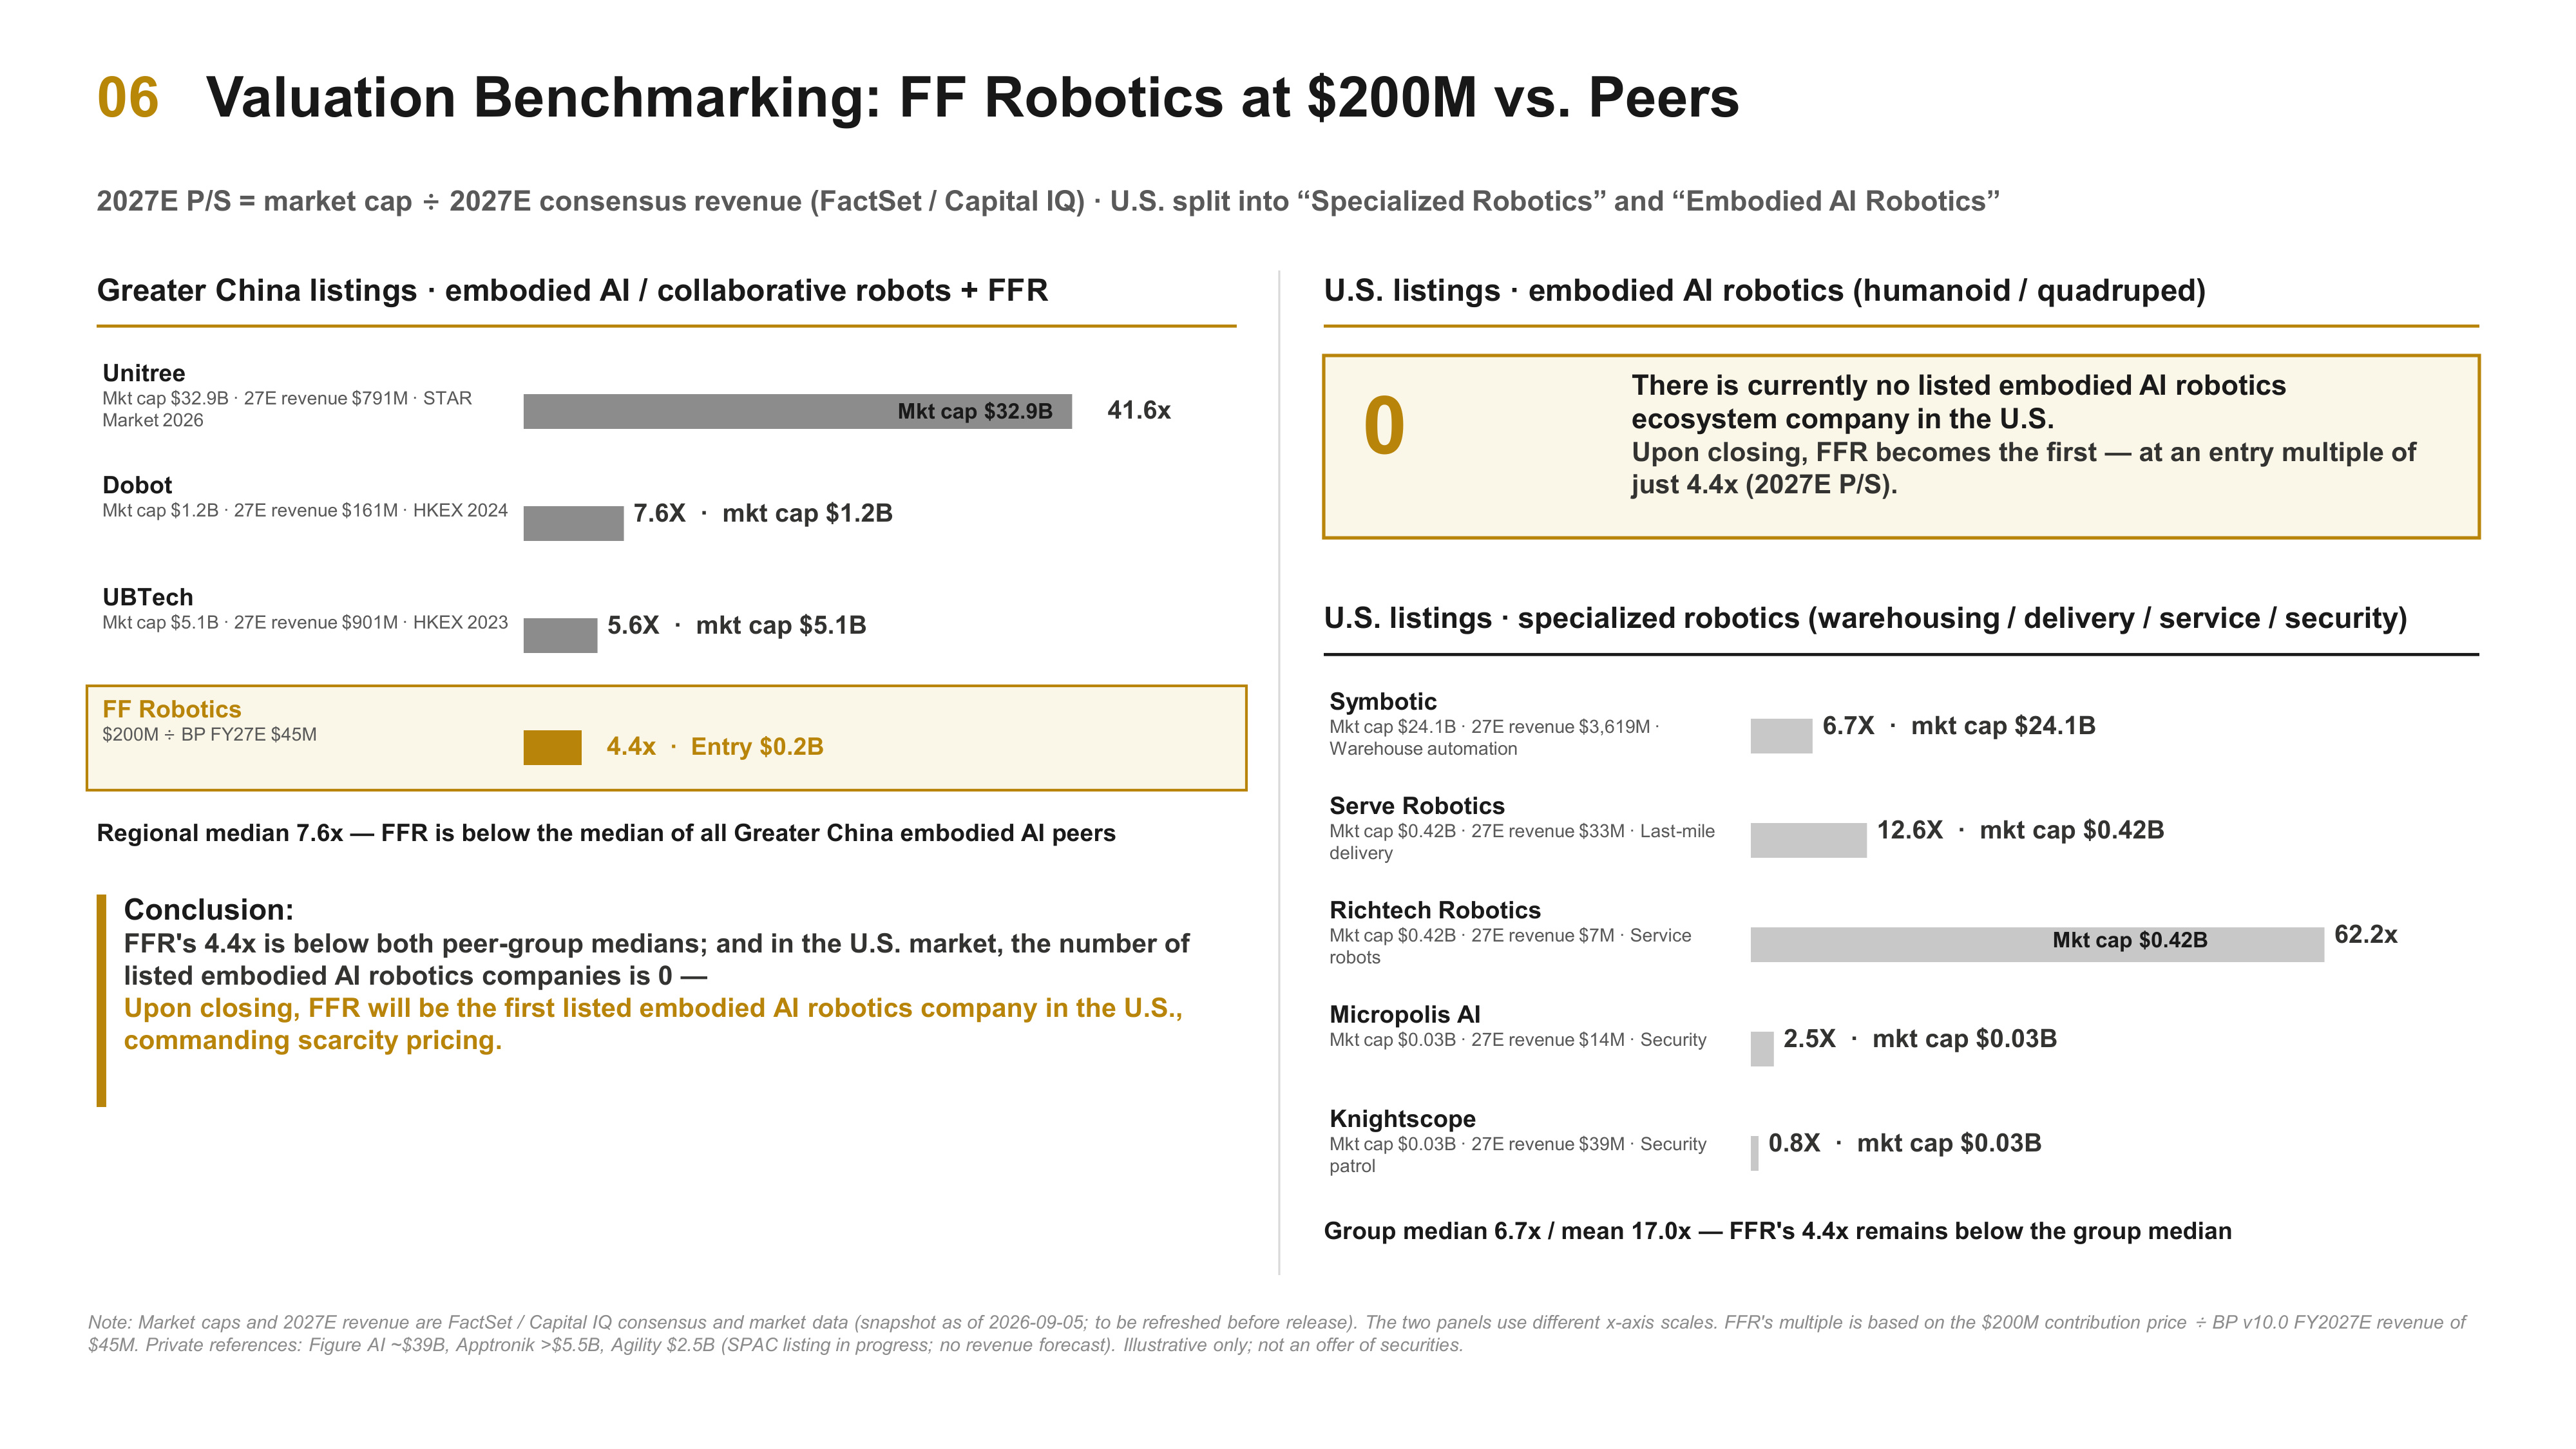Select the Dobot gray bar

(573, 523)
